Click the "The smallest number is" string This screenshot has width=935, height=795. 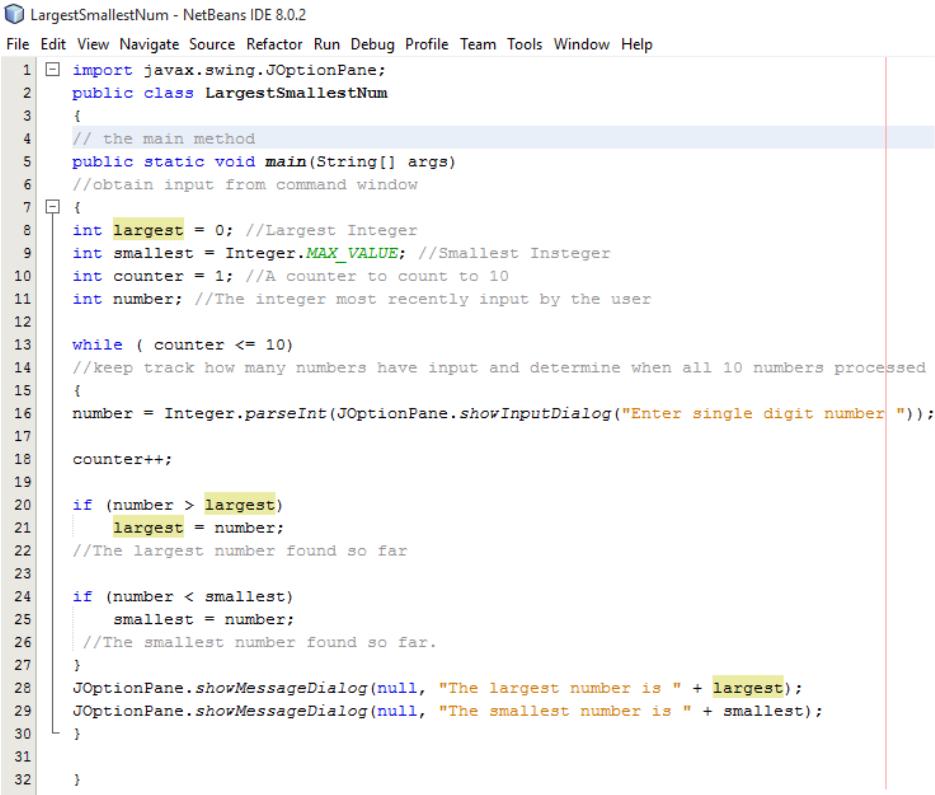(565, 710)
